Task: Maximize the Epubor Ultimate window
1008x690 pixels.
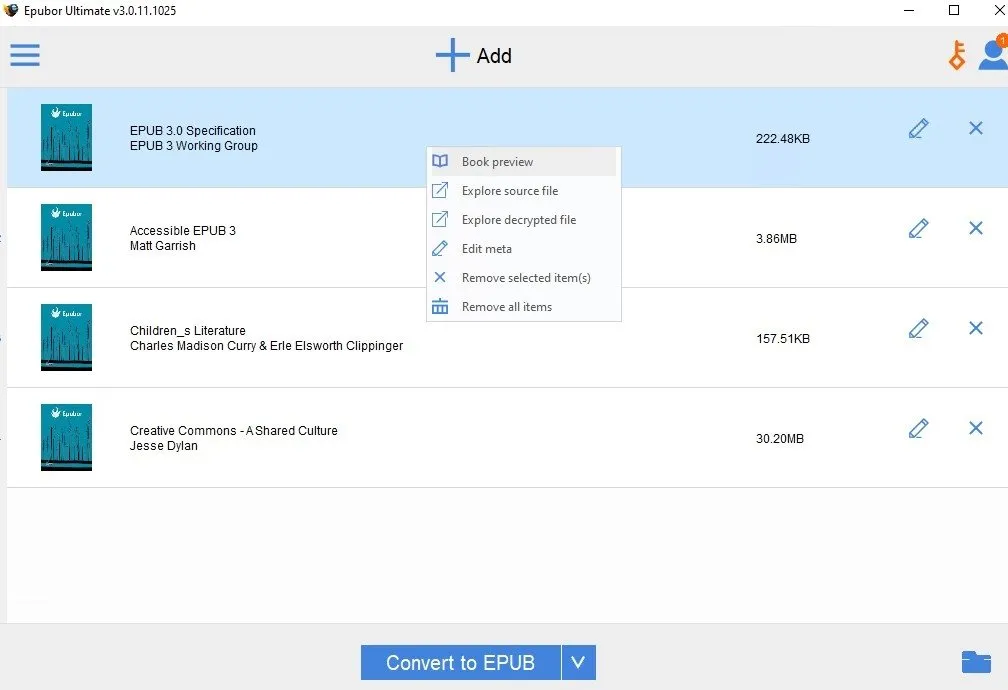Action: point(954,10)
